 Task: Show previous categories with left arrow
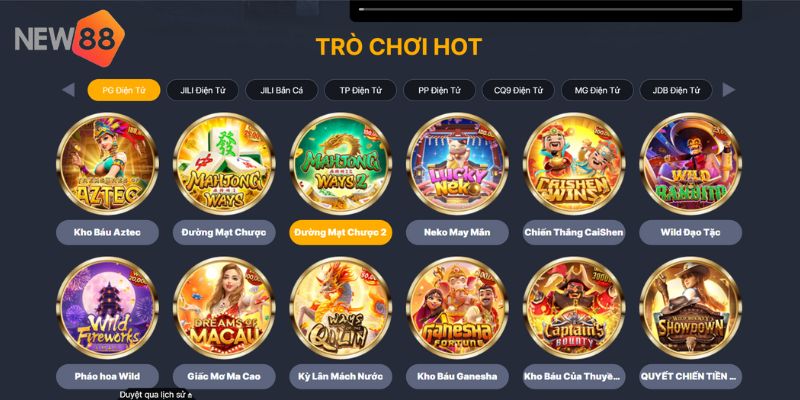68,90
